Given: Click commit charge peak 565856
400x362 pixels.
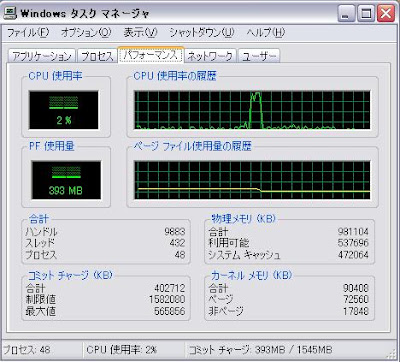Looking at the screenshot, I should tap(170, 311).
